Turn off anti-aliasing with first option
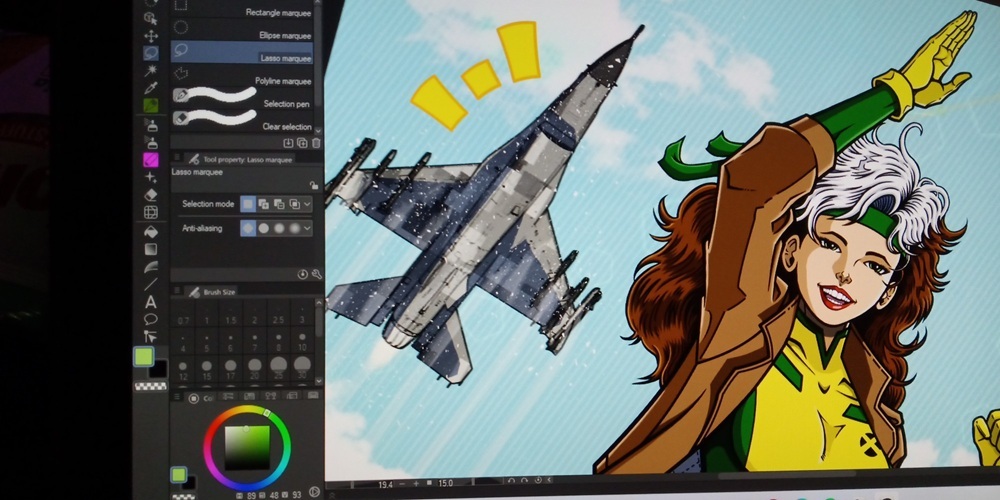Viewport: 1000px width, 500px height. (x=247, y=228)
